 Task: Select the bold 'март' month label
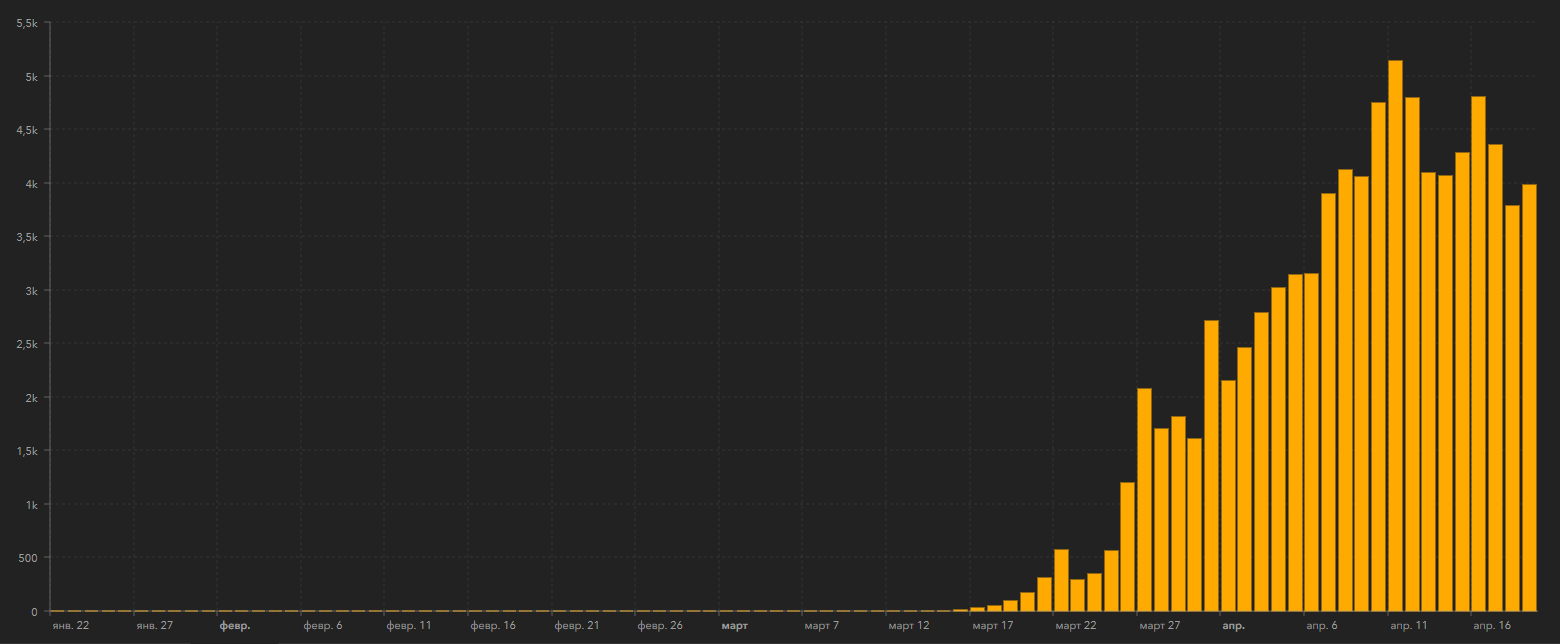pyautogui.click(x=734, y=626)
